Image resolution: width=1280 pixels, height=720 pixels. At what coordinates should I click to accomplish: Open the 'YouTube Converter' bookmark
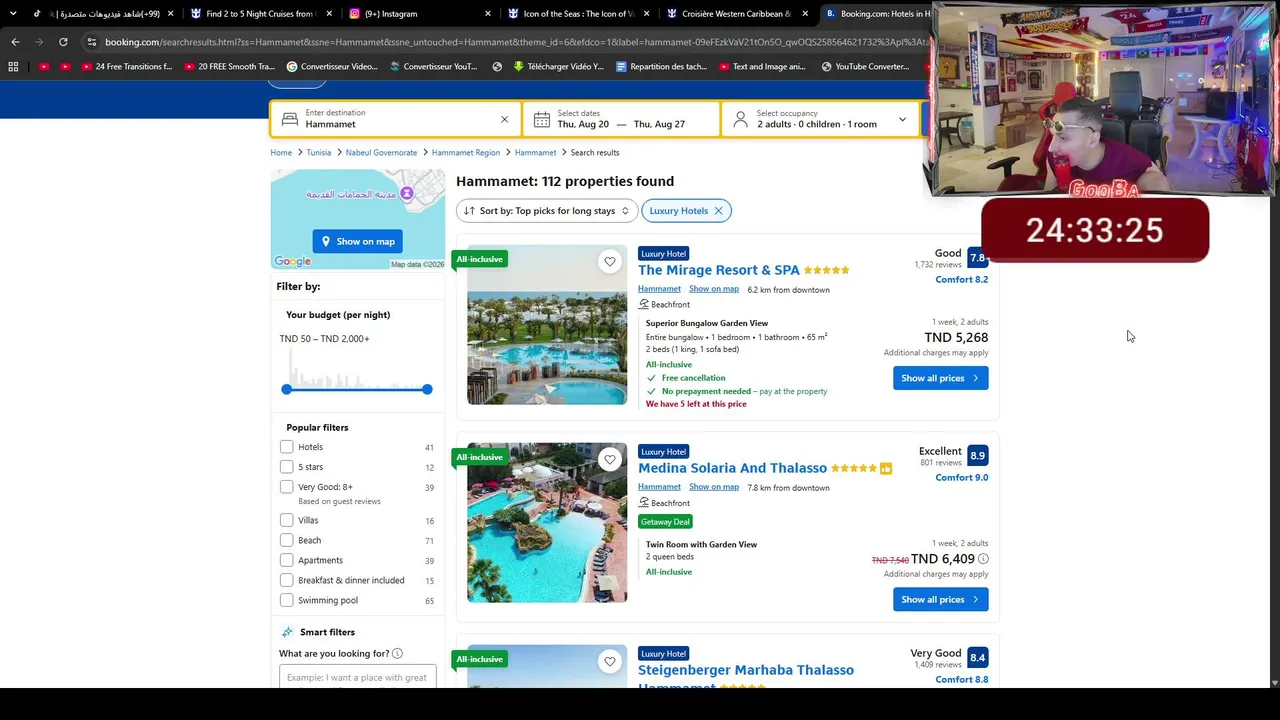[865, 67]
